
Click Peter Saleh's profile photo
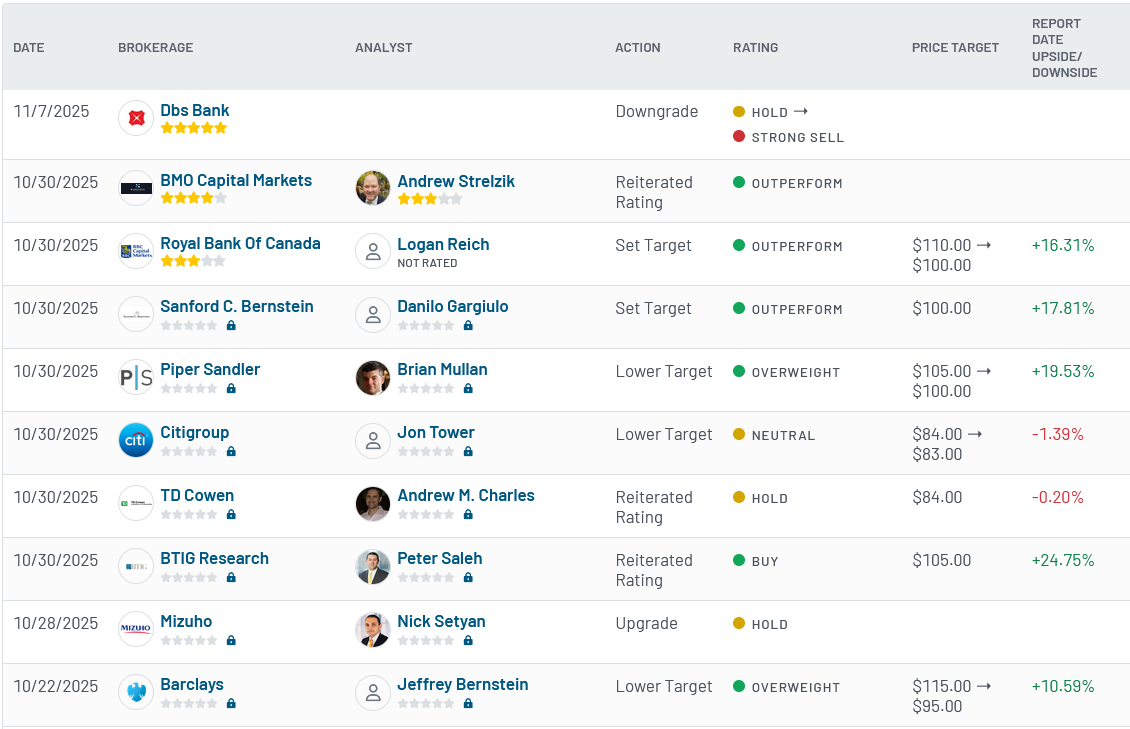point(373,566)
